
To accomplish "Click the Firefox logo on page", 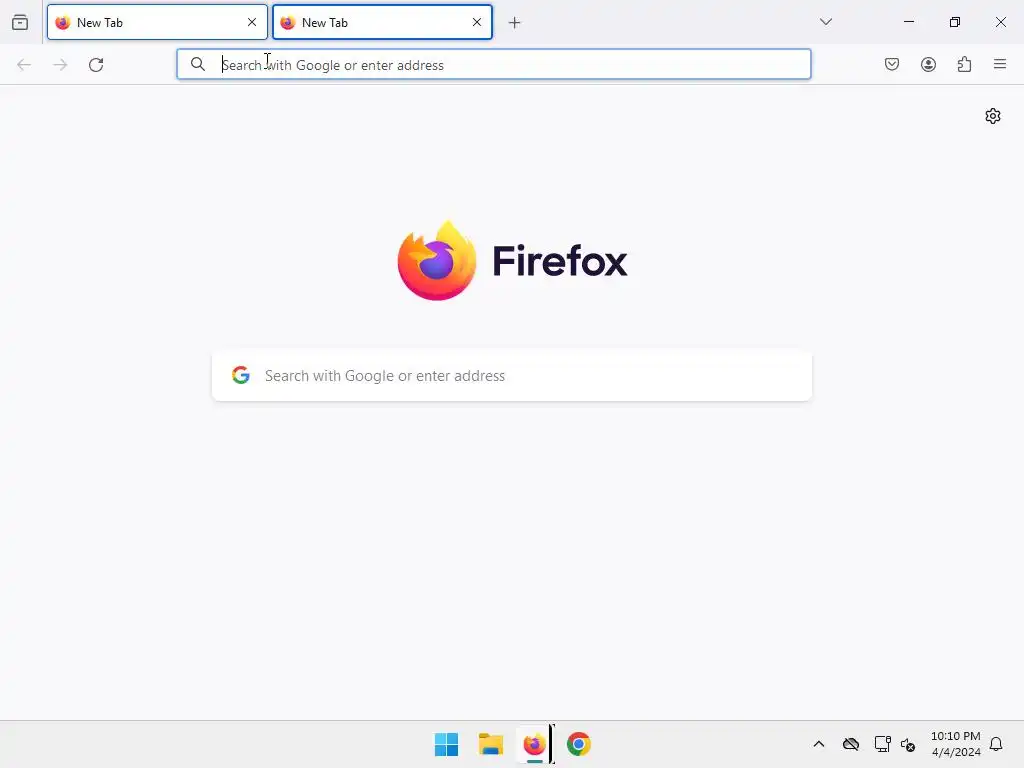I will pos(512,261).
